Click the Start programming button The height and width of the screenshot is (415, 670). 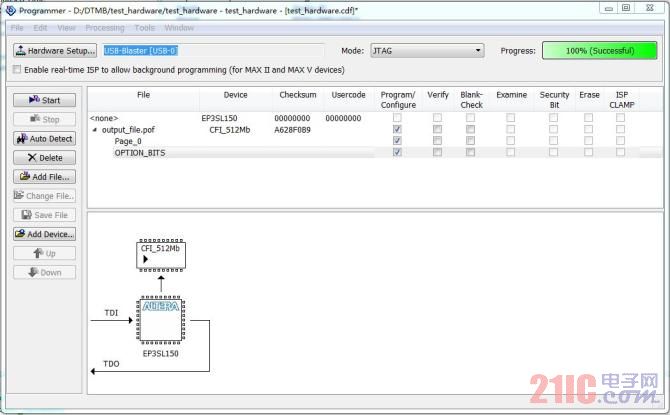(x=44, y=100)
